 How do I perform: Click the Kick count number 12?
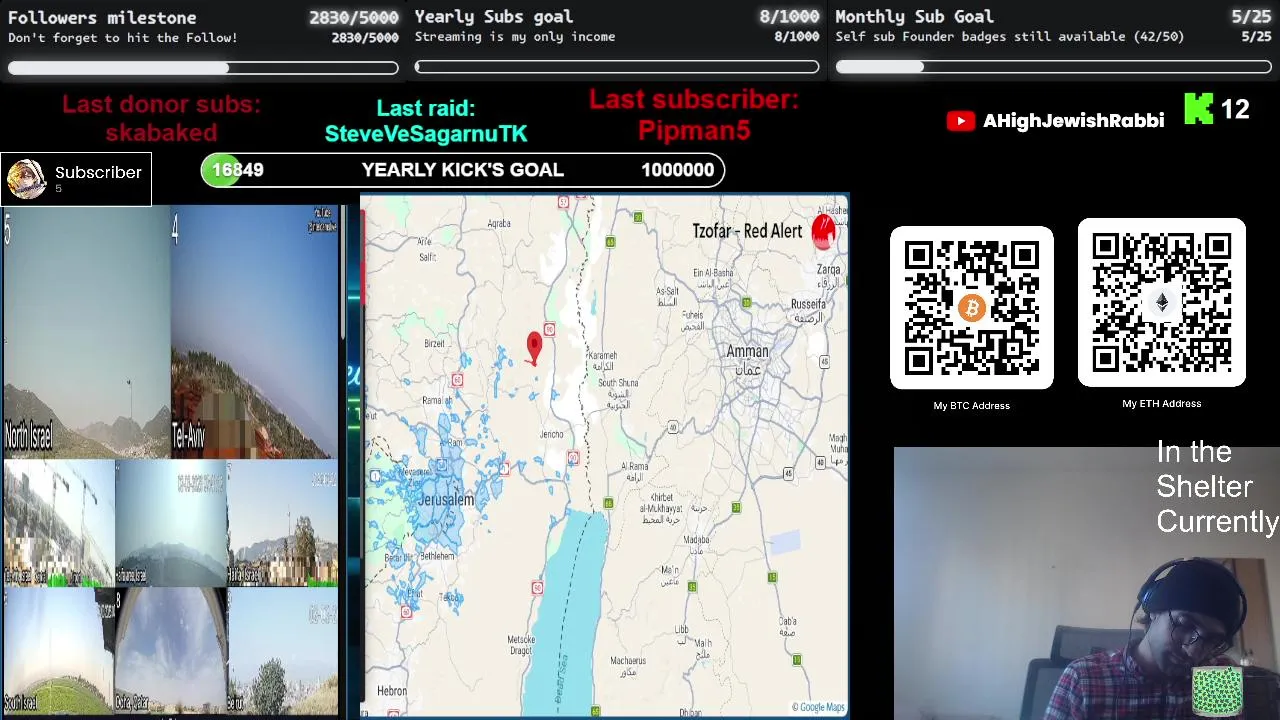click(x=1235, y=109)
